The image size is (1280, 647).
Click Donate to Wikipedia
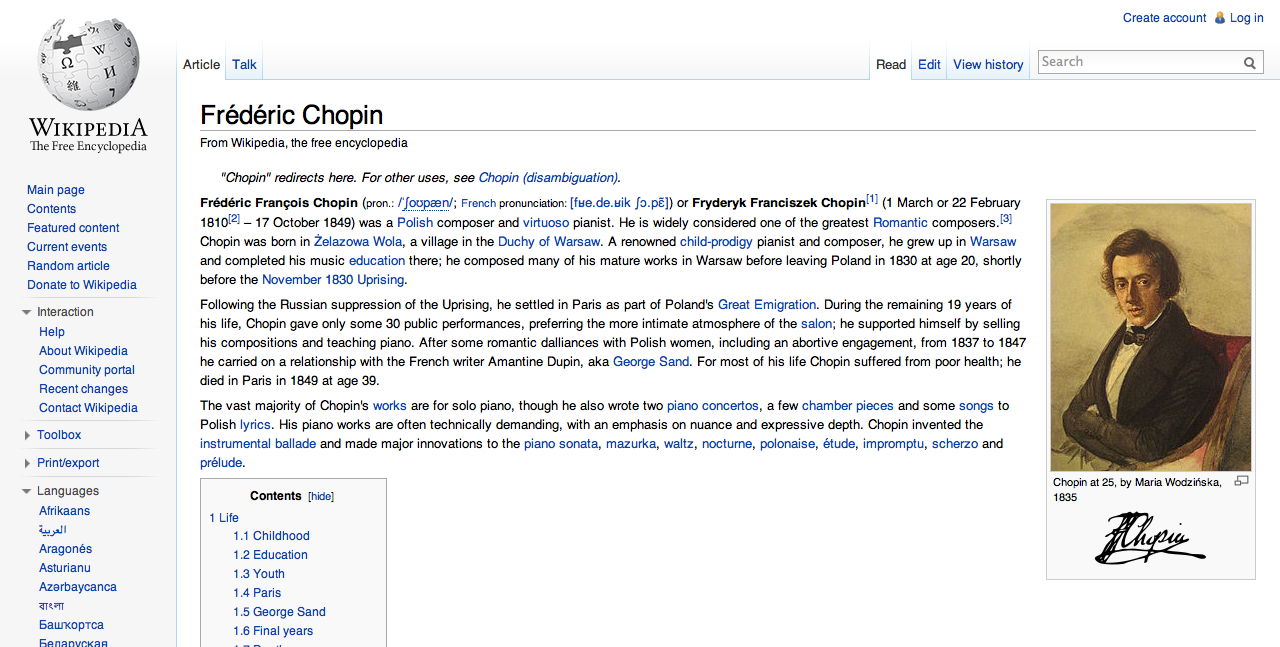pos(82,285)
